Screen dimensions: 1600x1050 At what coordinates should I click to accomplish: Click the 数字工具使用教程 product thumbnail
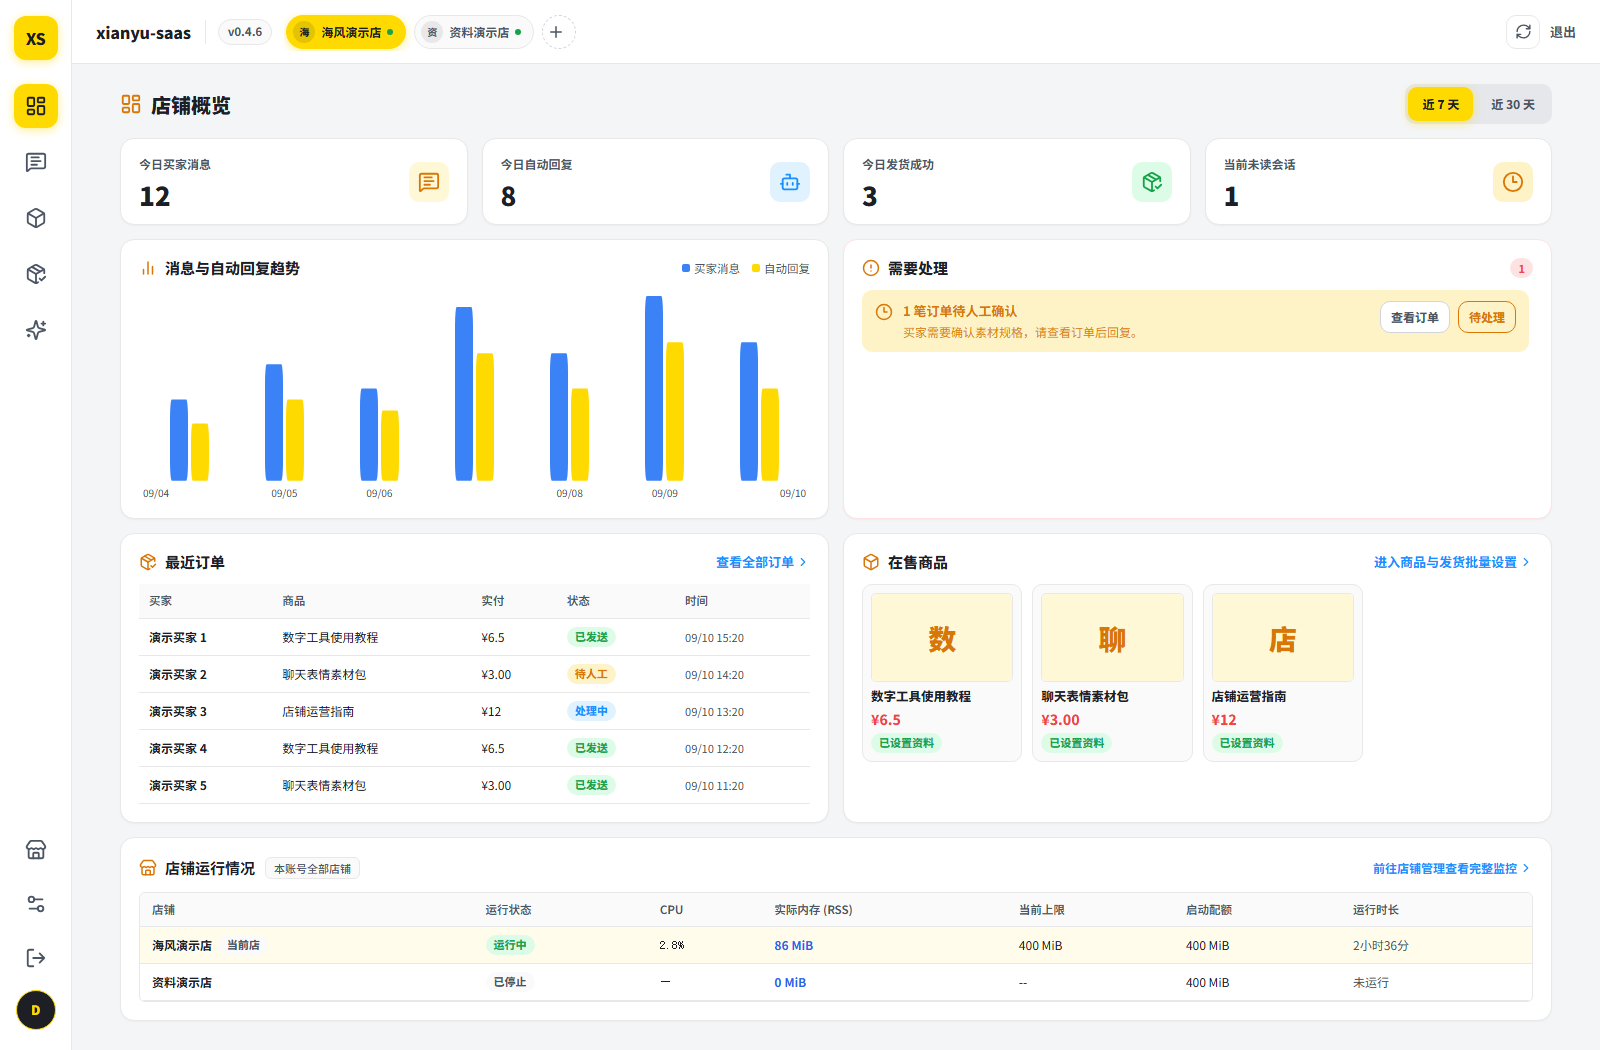942,638
